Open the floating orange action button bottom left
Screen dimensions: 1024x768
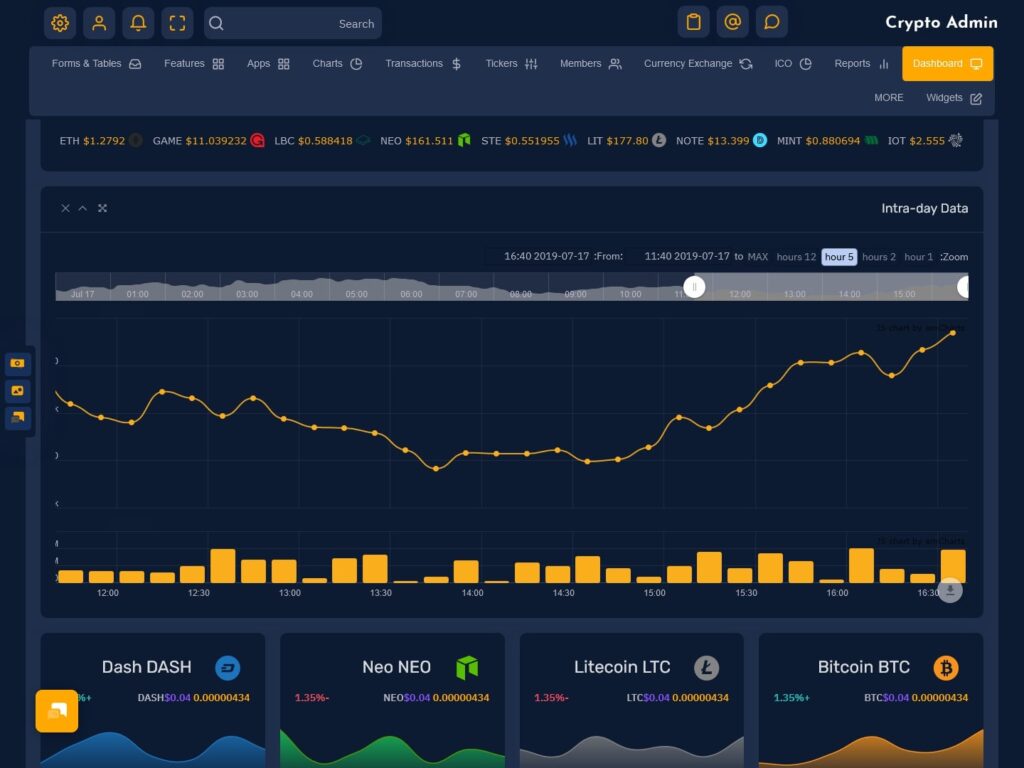(56, 711)
